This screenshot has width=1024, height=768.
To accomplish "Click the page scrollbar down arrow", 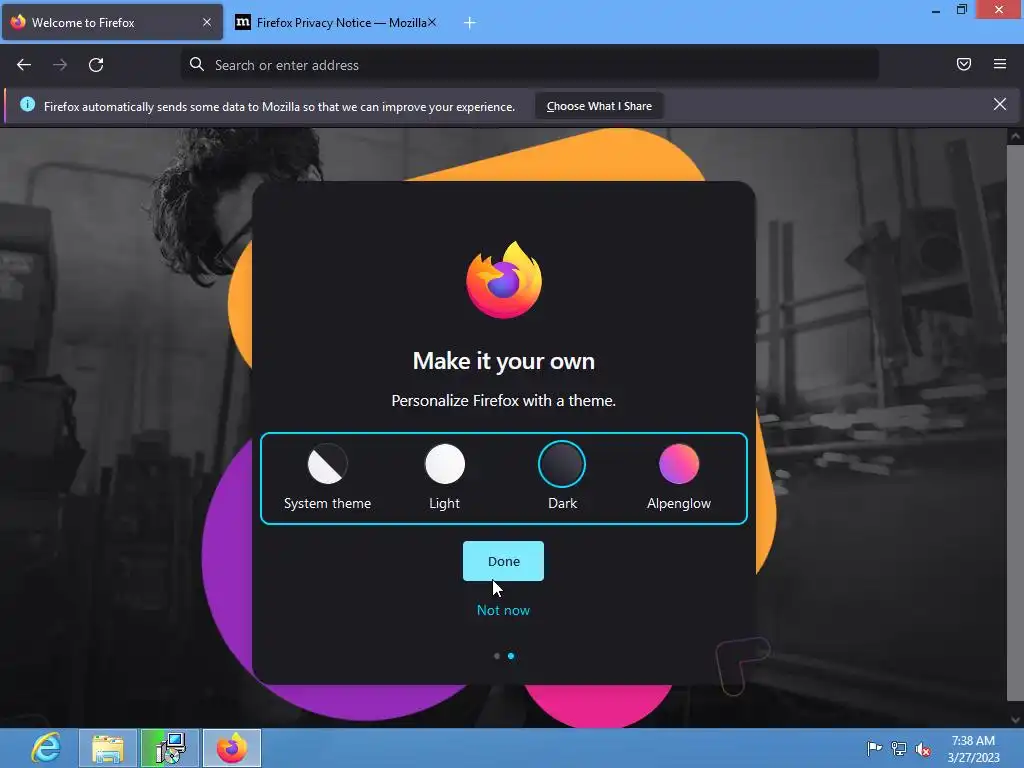I will 1015,719.
